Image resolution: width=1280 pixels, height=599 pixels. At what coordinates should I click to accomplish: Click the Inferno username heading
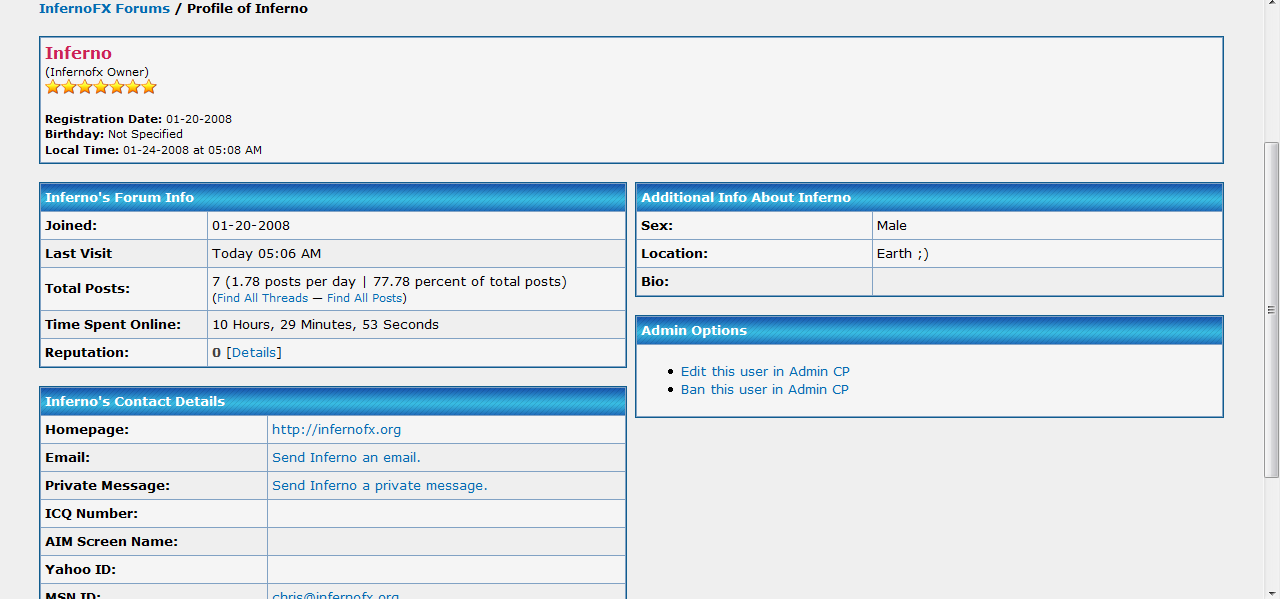[78, 53]
